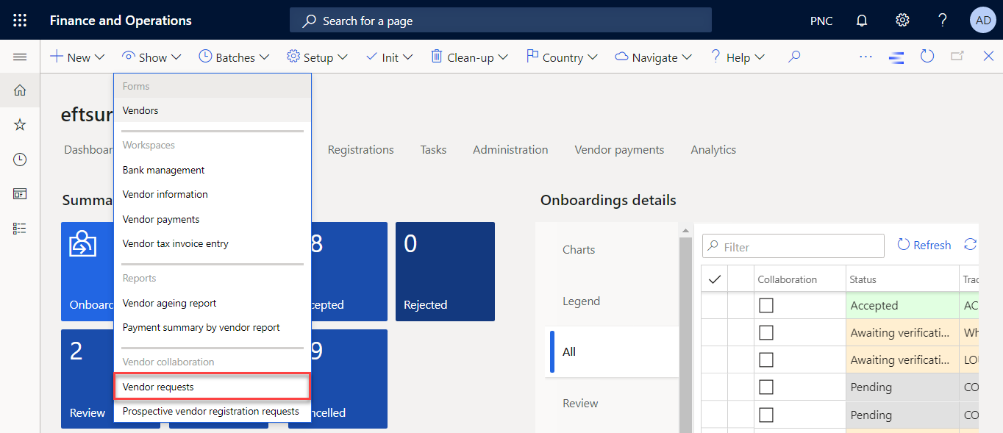Open settings gear in top bar
The width and height of the screenshot is (1003, 433).
(x=902, y=20)
